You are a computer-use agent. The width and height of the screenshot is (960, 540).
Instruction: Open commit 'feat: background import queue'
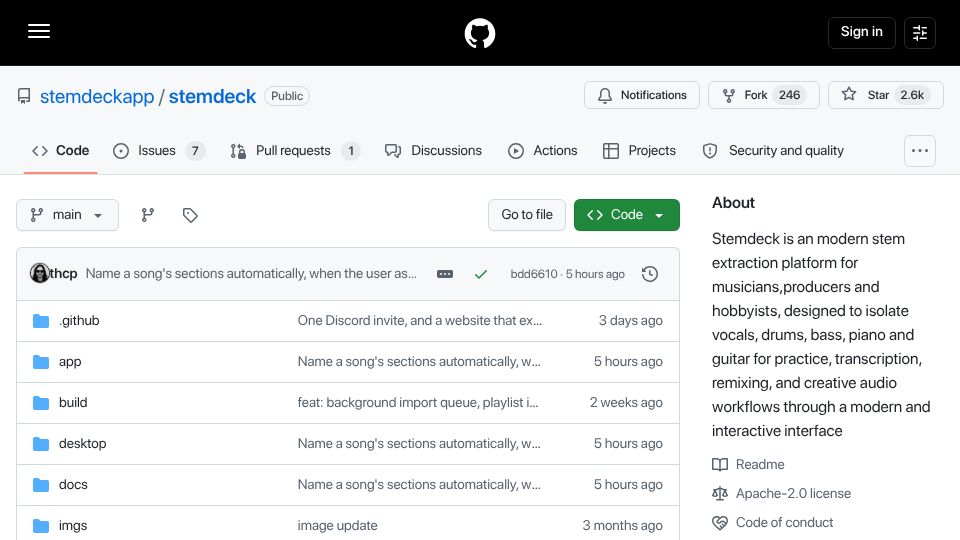418,403
